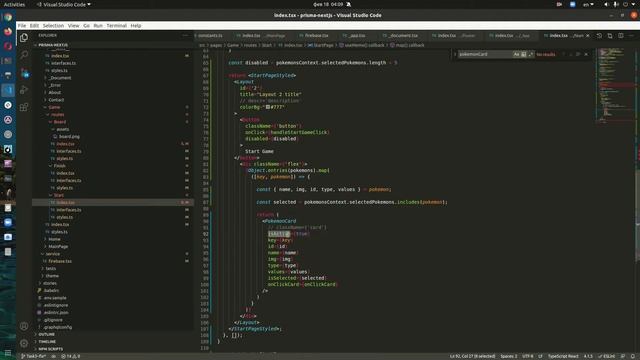Switch to the constants.ts tab
The image size is (640, 360).
[x=210, y=36]
